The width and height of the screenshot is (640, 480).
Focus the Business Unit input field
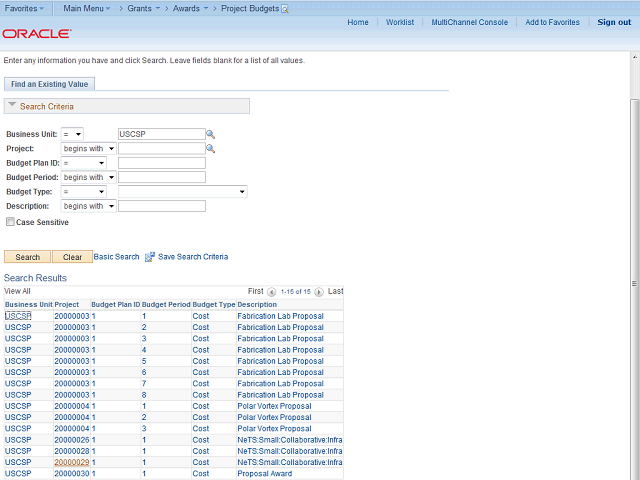pyautogui.click(x=162, y=134)
